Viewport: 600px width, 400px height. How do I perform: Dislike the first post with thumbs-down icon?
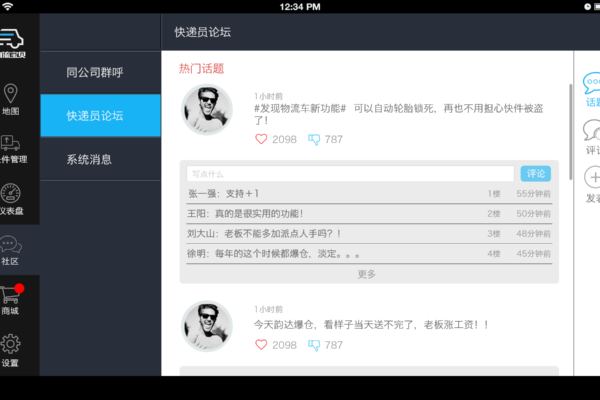pos(314,139)
